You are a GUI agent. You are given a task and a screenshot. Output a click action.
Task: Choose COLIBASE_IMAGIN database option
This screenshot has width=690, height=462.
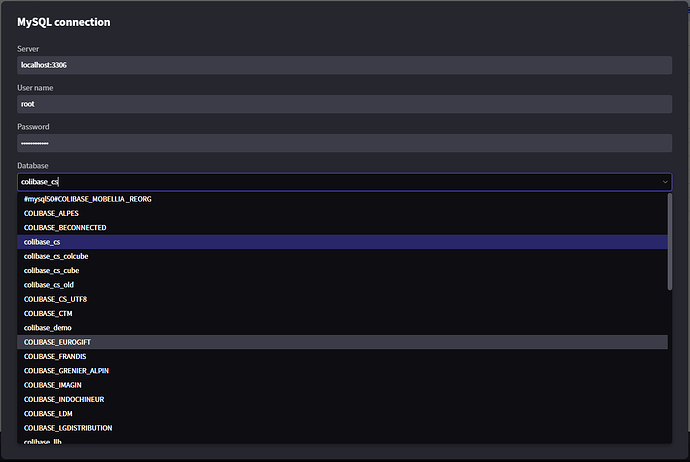pyautogui.click(x=53, y=385)
